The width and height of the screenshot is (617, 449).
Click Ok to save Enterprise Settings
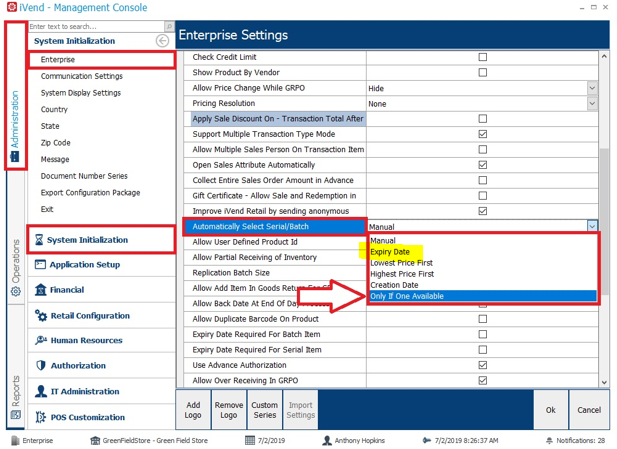(550, 410)
